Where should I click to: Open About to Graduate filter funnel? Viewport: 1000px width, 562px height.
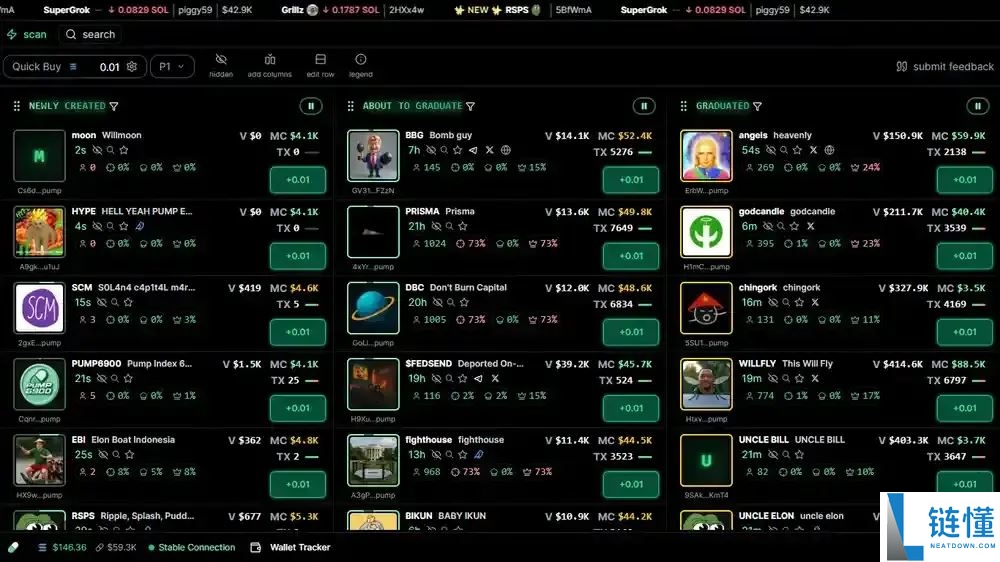[x=470, y=107]
